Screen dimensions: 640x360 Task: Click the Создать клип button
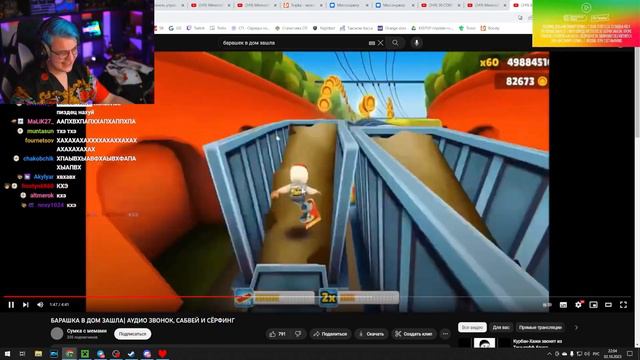(414, 334)
